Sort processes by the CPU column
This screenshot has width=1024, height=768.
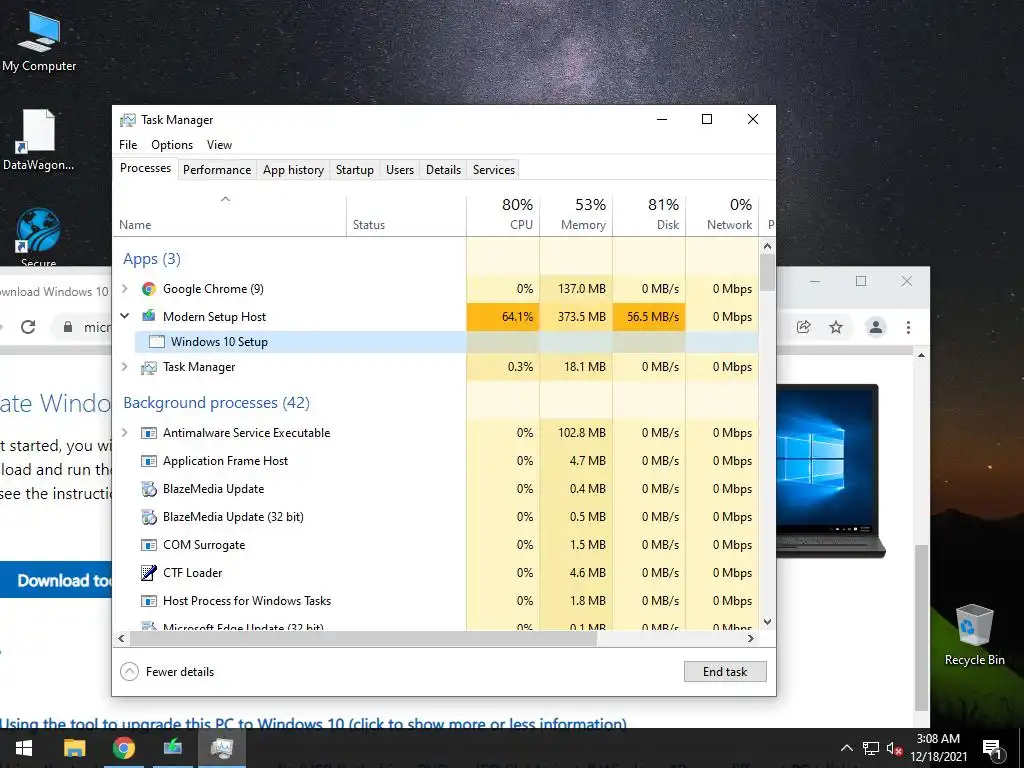[x=503, y=214]
